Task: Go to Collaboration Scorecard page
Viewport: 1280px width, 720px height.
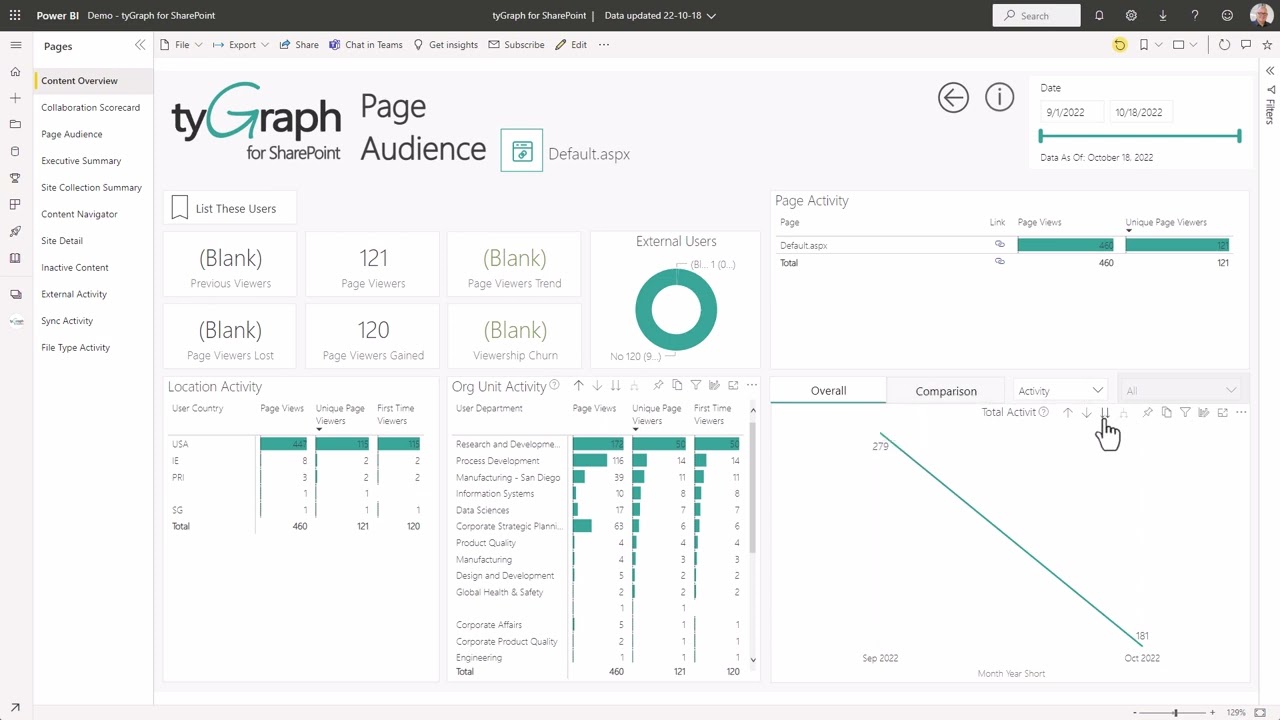Action: pos(91,107)
